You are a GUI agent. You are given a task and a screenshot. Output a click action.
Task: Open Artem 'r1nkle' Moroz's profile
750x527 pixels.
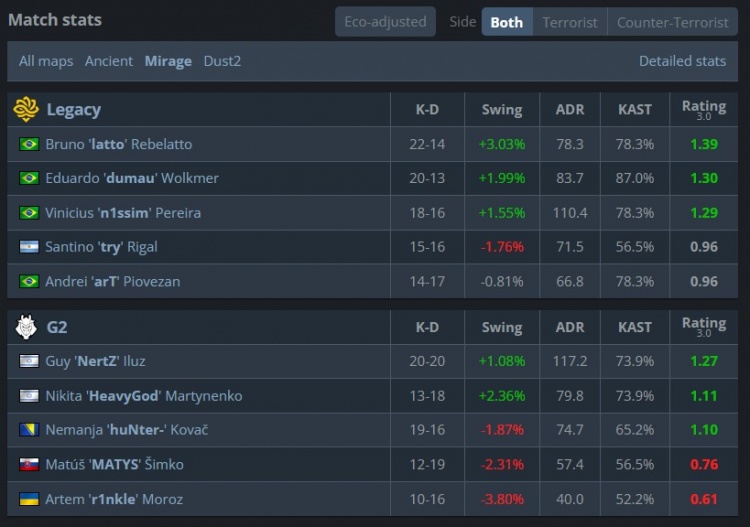114,499
